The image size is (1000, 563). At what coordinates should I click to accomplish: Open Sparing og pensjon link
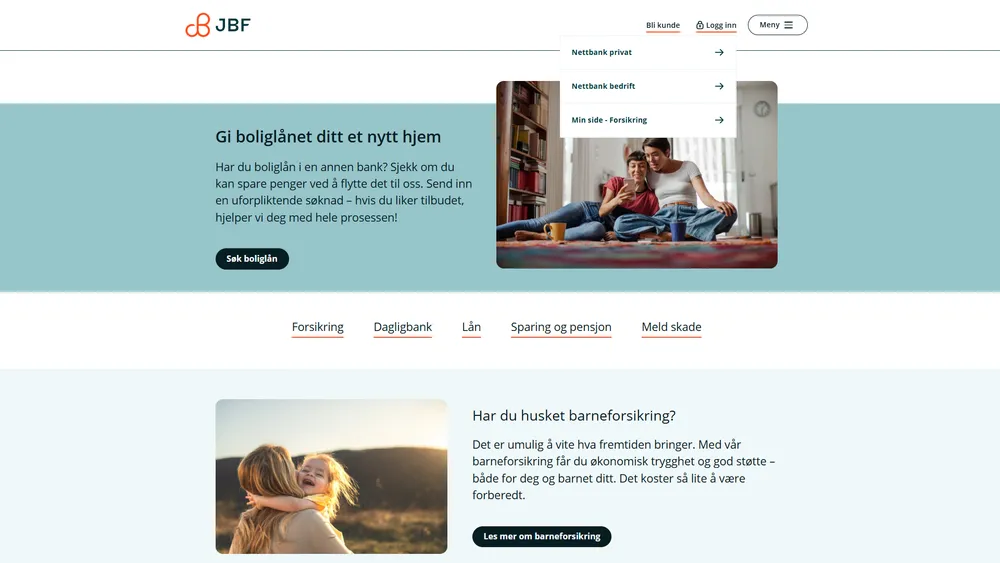click(561, 328)
